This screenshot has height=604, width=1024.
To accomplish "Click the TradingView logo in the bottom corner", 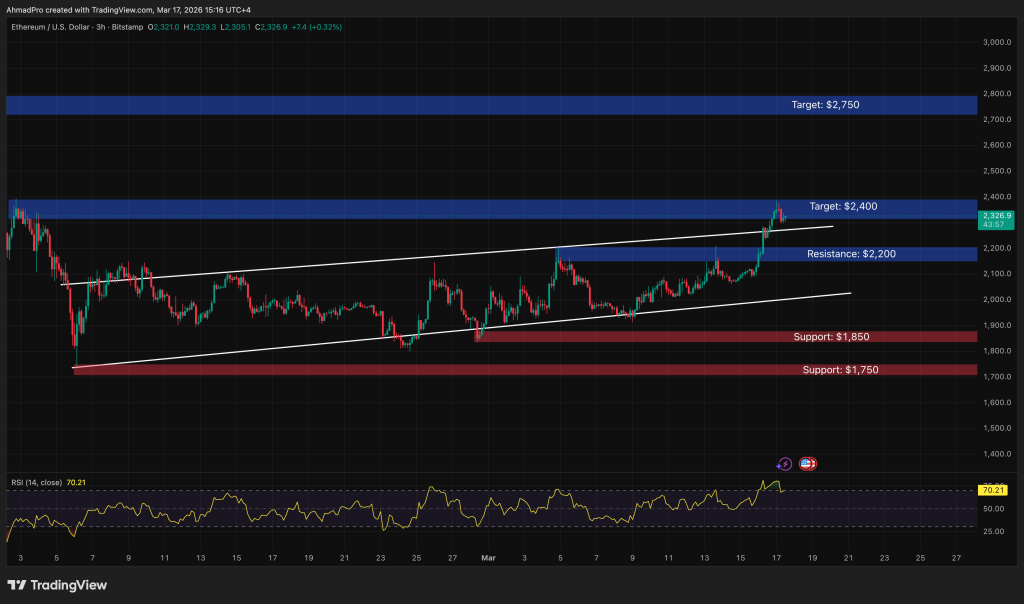I will tap(55, 585).
